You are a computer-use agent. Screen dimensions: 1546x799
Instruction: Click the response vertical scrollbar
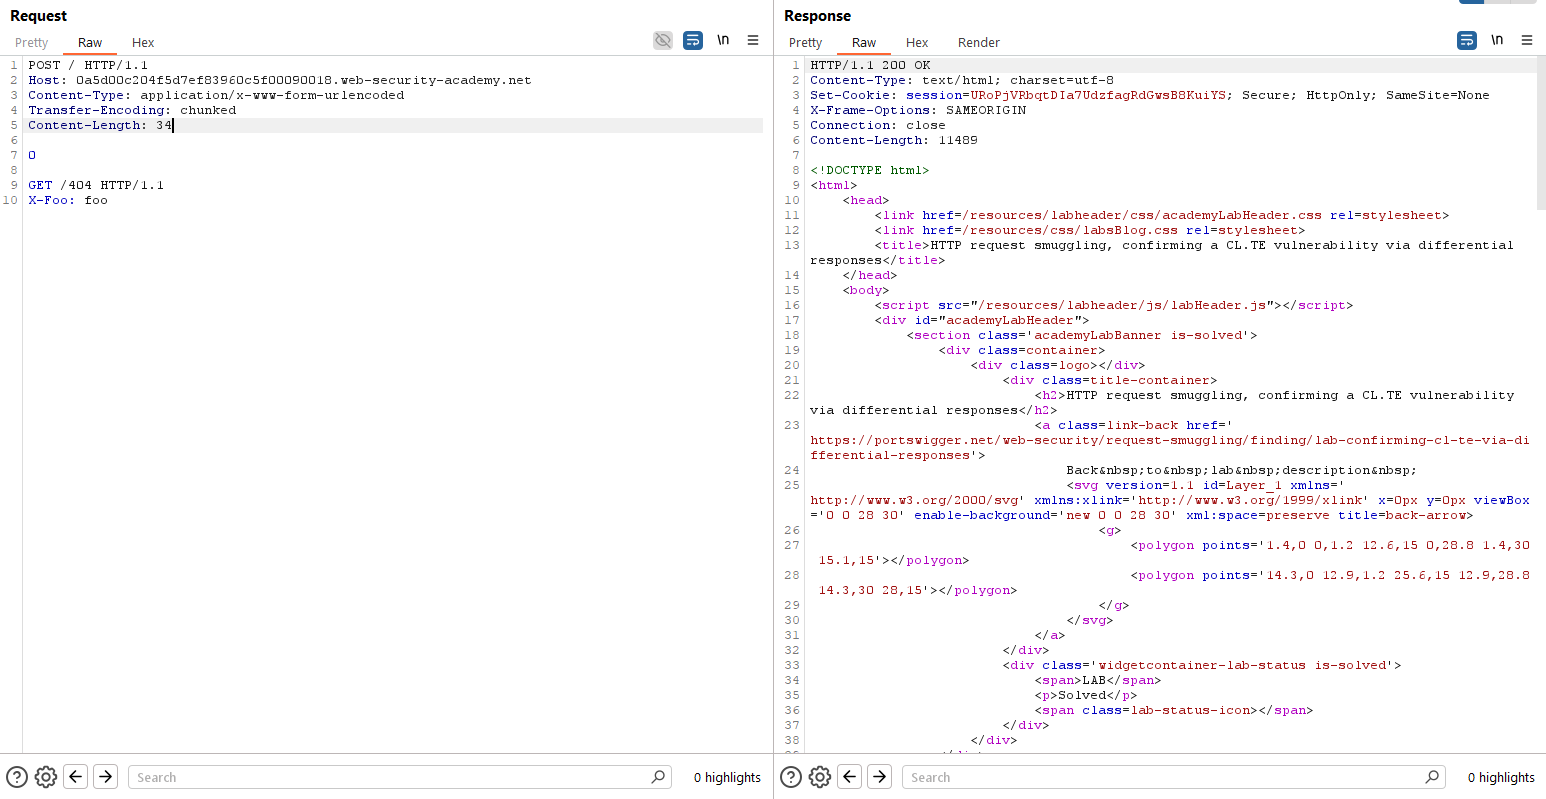click(x=1541, y=135)
